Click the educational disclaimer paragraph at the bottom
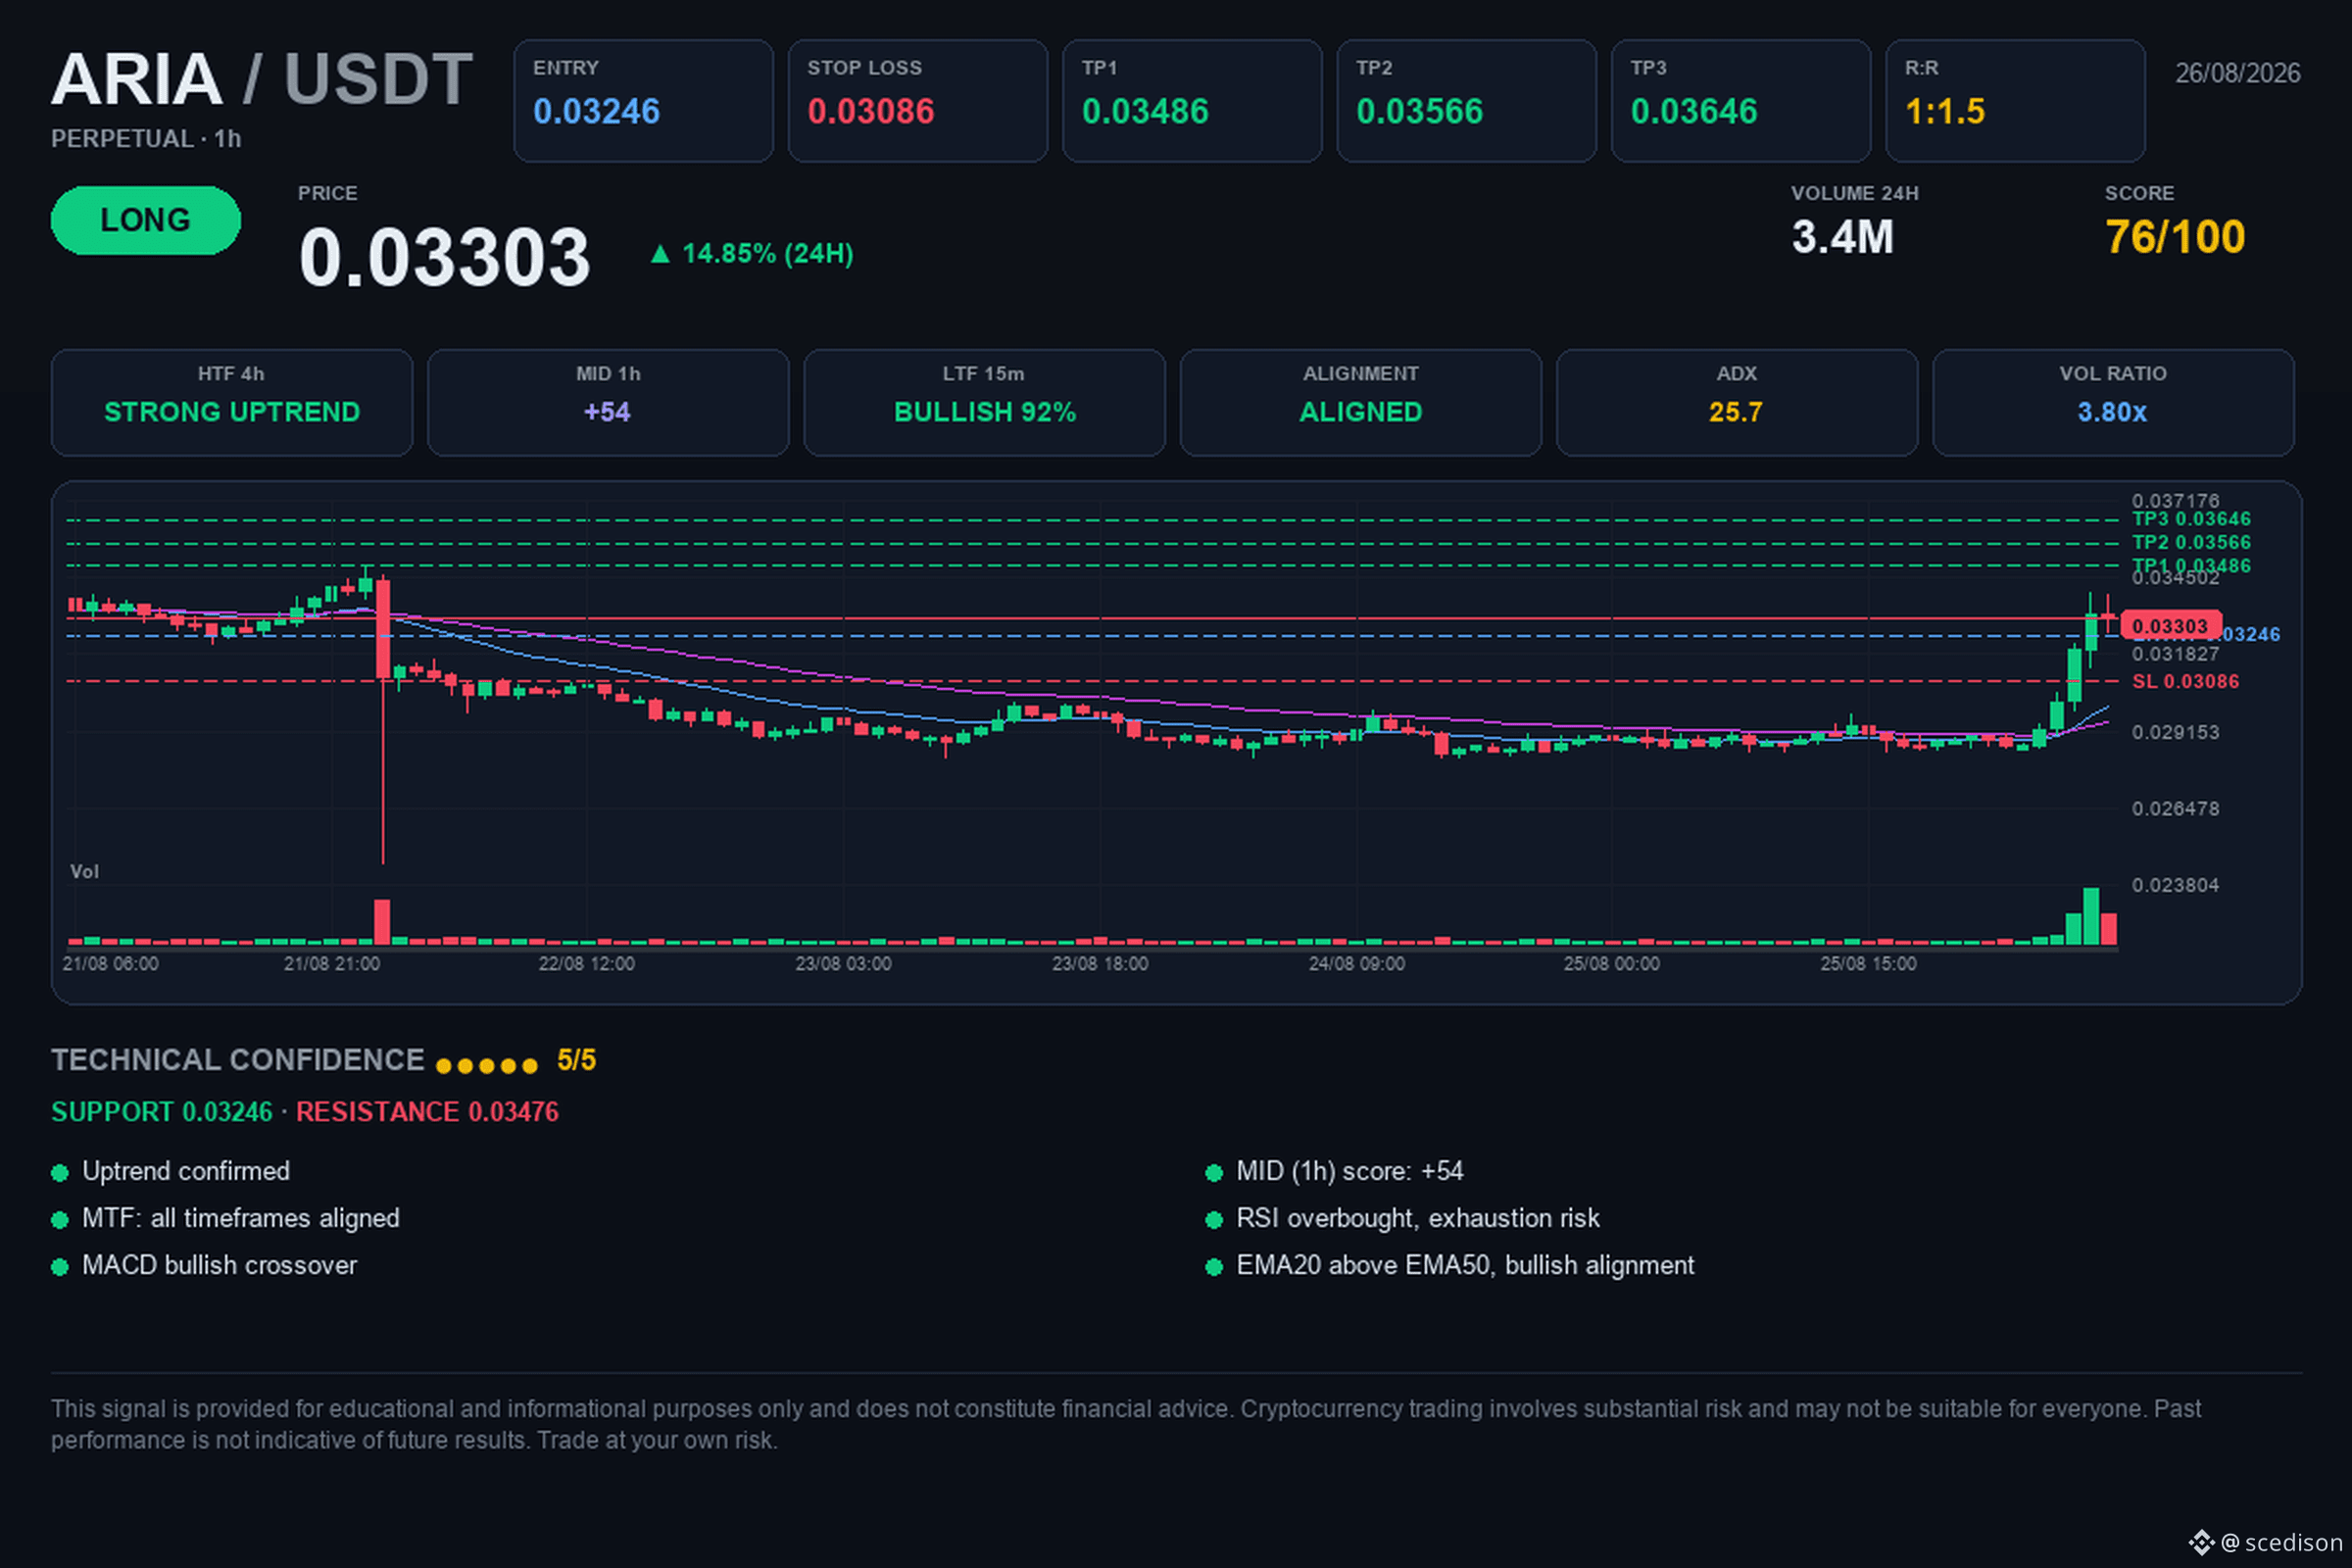The height and width of the screenshot is (1568, 2352). pos(1126,1425)
